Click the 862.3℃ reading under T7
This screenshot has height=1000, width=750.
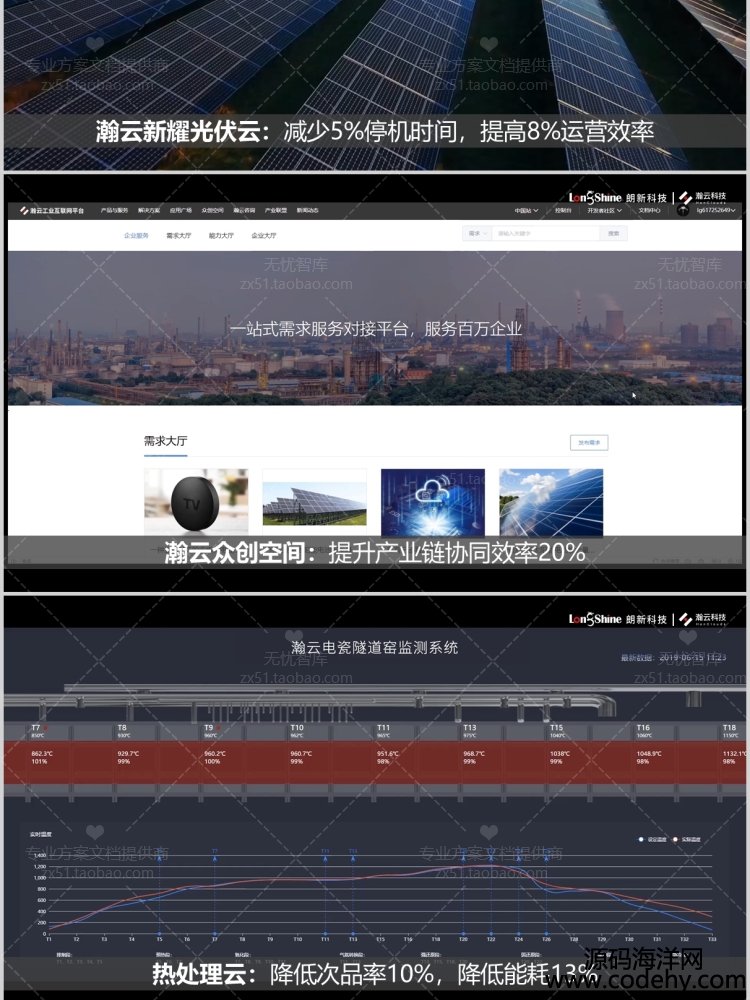click(x=42, y=754)
